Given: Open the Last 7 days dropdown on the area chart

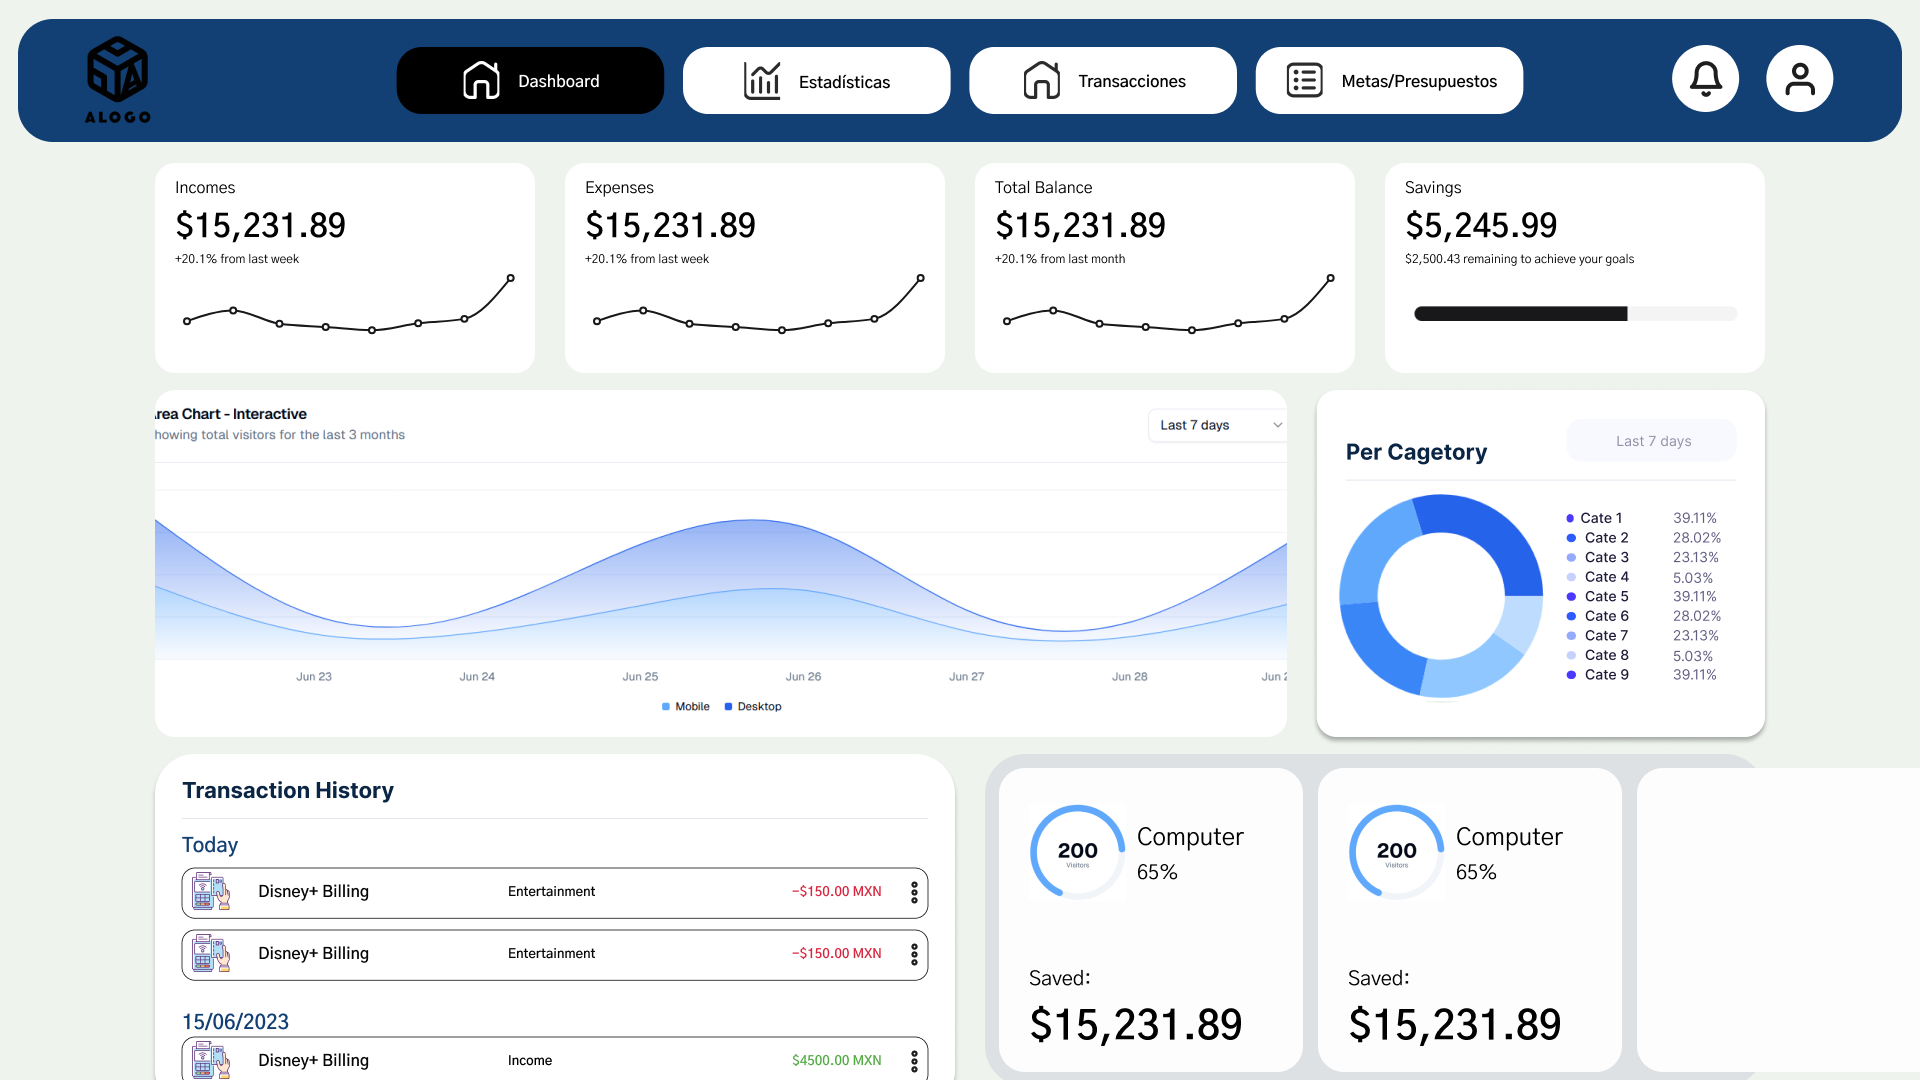Looking at the screenshot, I should point(1217,425).
